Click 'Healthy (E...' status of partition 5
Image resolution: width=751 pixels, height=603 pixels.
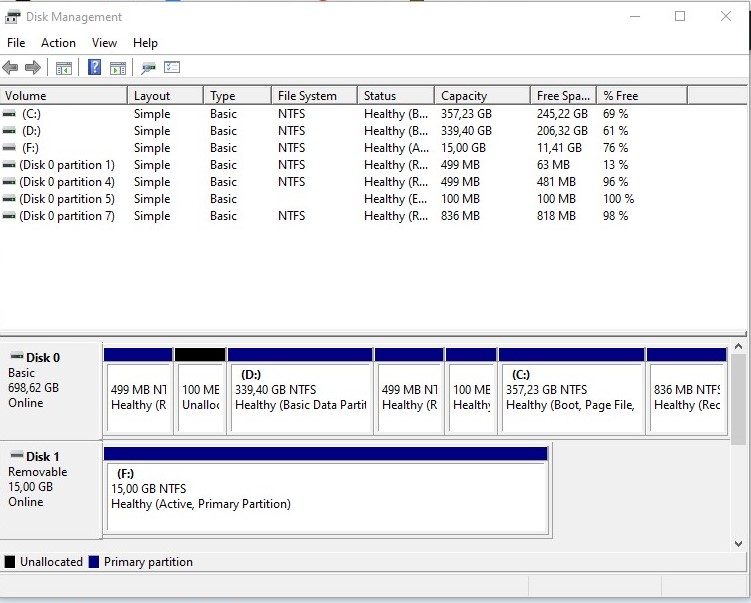coord(396,199)
